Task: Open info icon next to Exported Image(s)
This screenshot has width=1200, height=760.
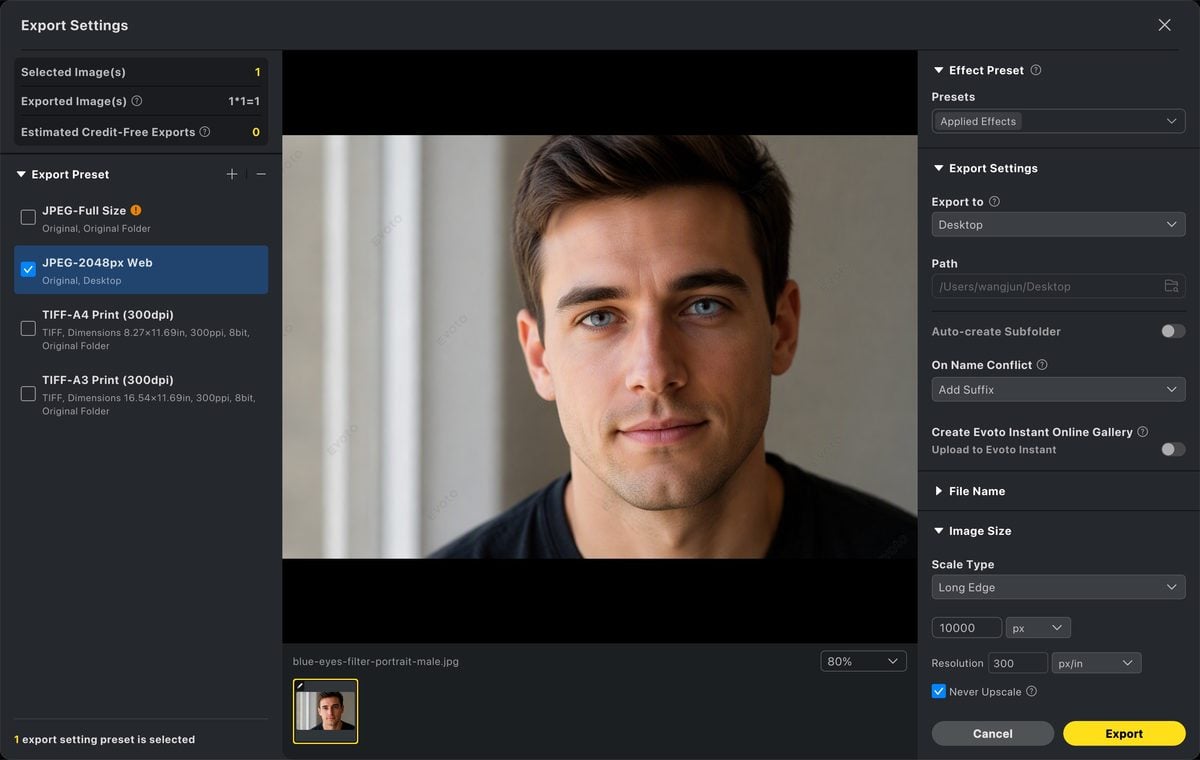Action: [137, 101]
